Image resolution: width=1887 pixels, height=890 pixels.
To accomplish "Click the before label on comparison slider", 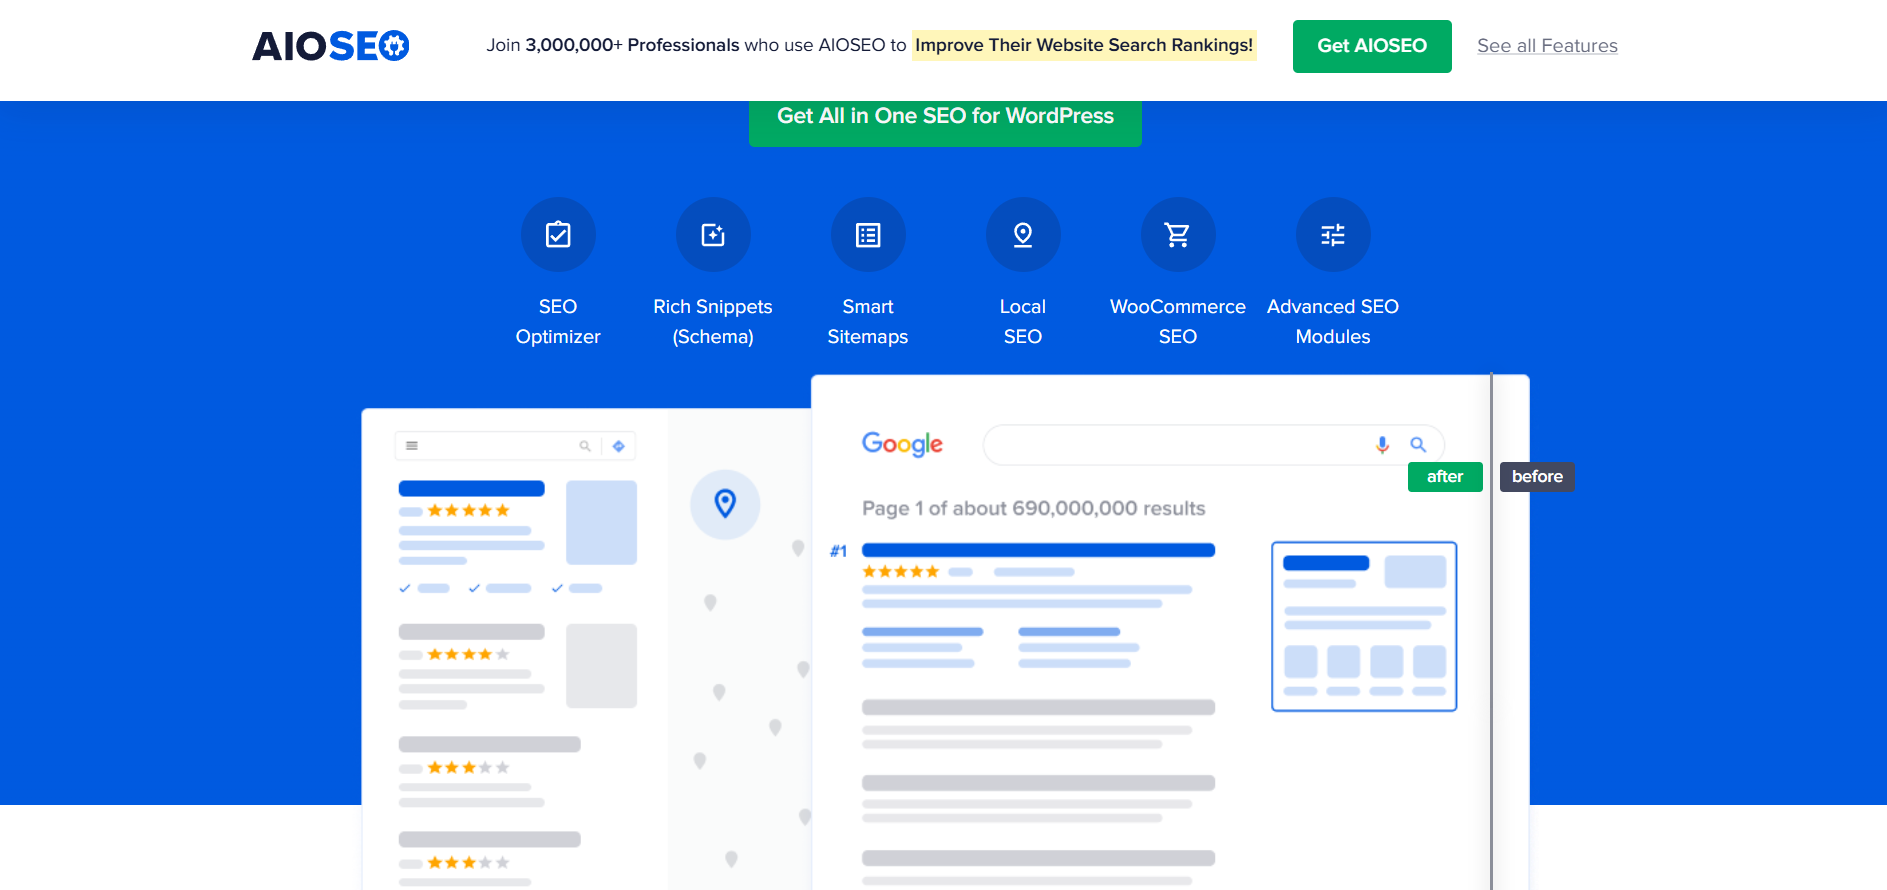I will [1537, 477].
